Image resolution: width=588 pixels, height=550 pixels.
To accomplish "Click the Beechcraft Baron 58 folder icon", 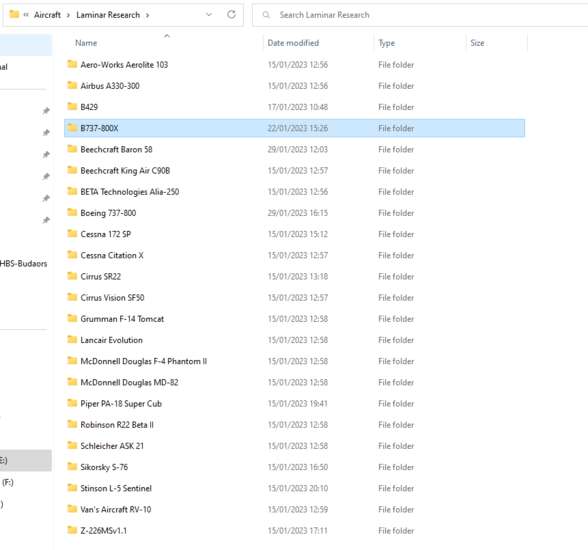I will [x=72, y=149].
